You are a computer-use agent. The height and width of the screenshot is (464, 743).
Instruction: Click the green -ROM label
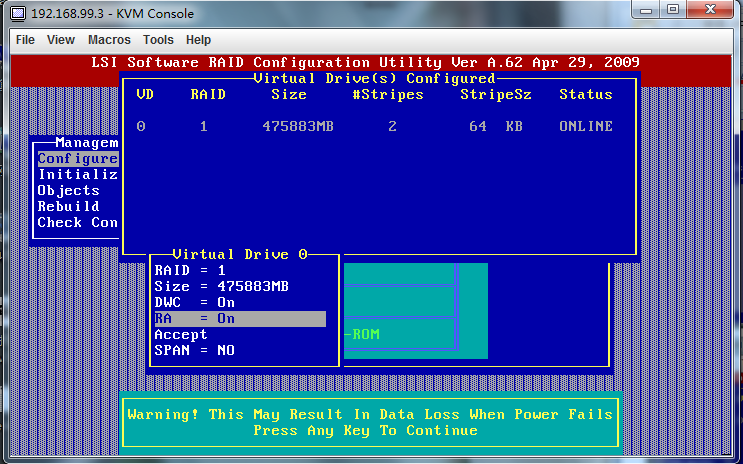tap(362, 335)
